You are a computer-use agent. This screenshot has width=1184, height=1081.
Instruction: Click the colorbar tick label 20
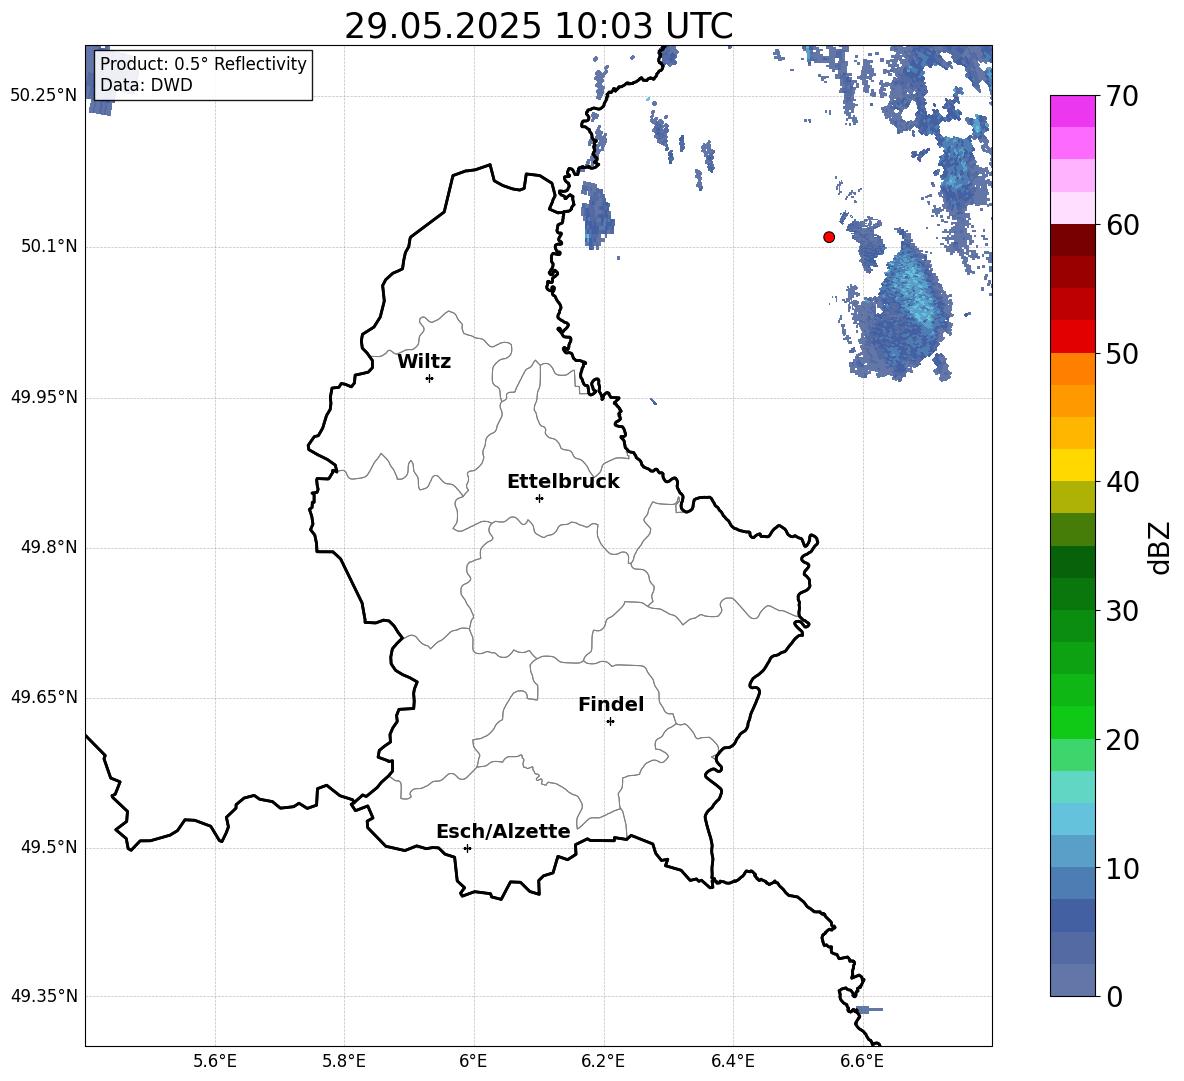tap(1122, 740)
